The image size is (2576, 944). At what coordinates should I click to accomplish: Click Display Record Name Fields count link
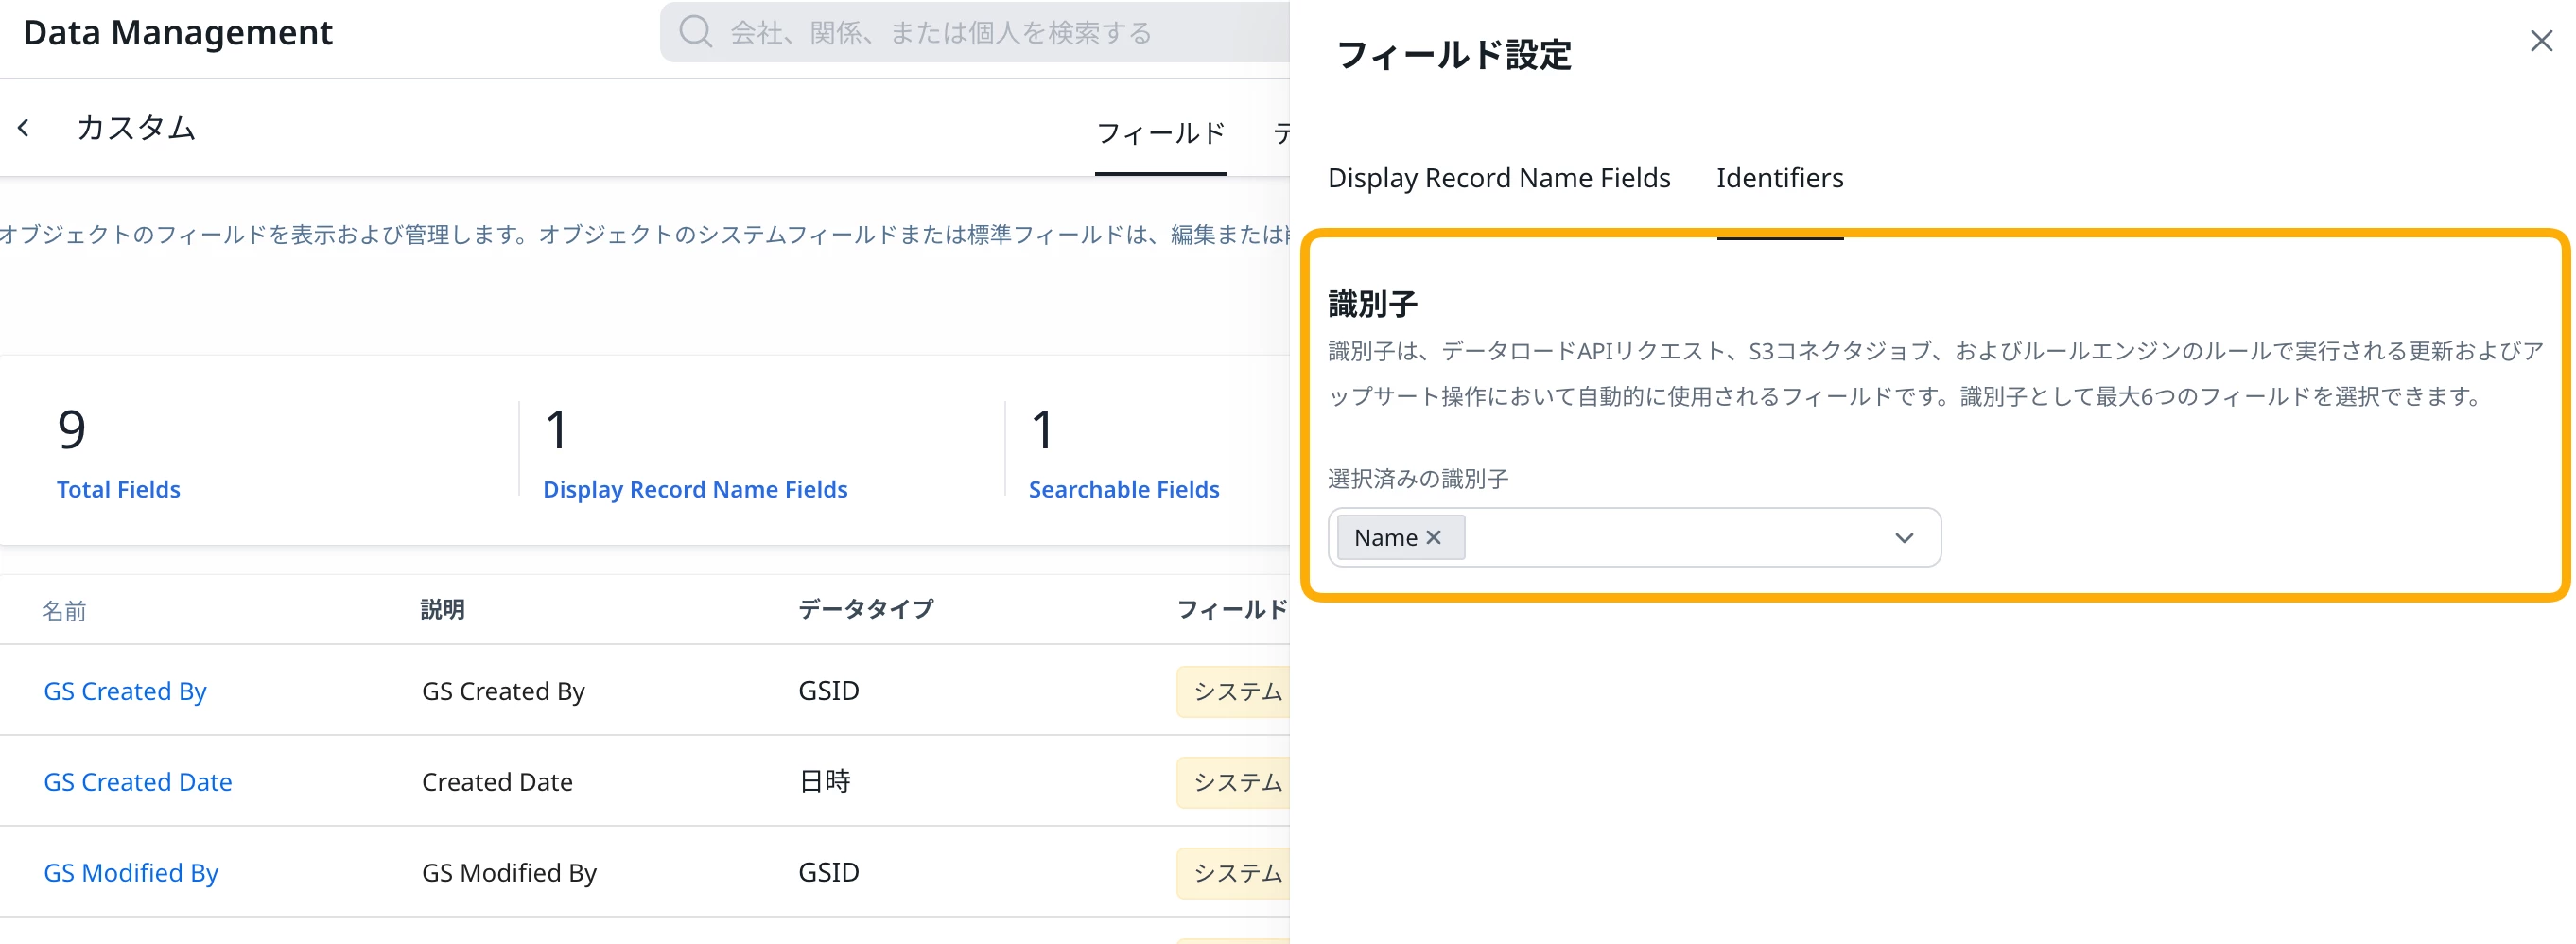pyautogui.click(x=695, y=489)
